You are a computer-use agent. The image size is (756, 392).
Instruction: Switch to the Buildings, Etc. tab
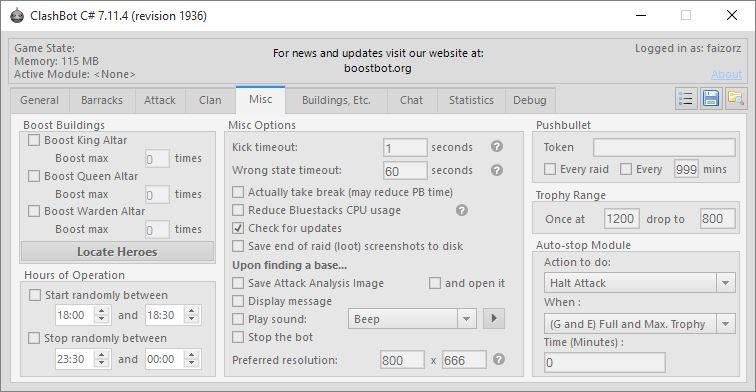point(336,100)
